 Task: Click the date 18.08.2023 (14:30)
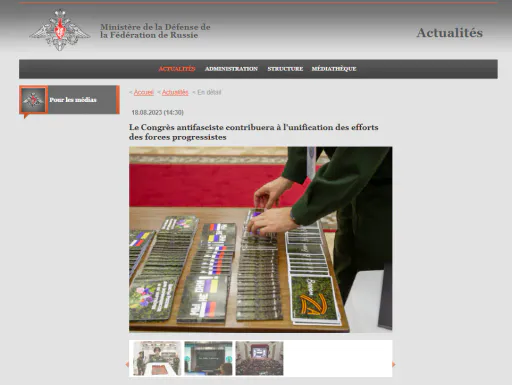point(158,112)
